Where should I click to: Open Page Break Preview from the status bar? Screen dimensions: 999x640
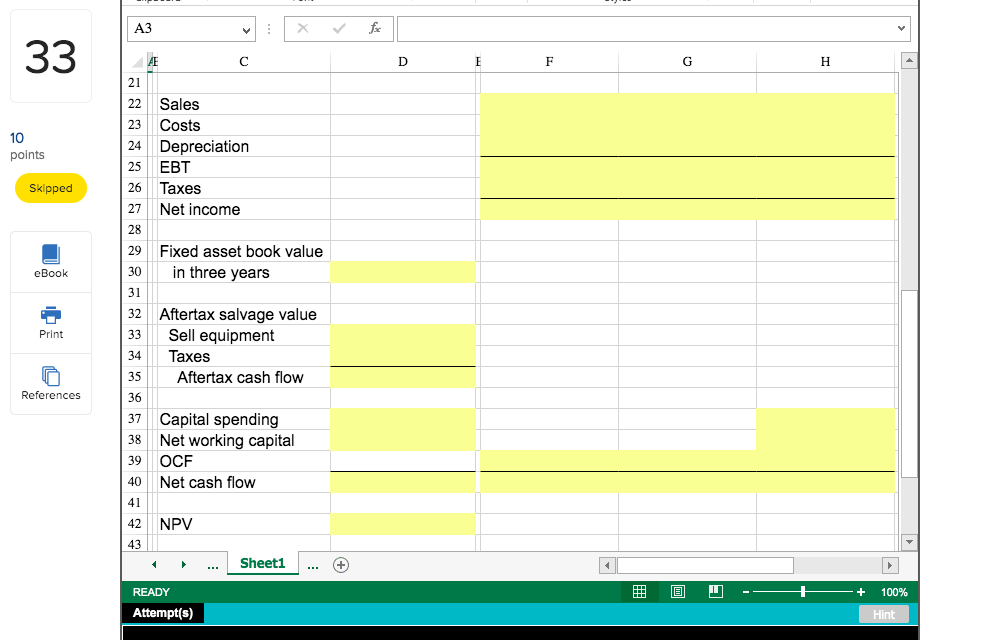715,591
